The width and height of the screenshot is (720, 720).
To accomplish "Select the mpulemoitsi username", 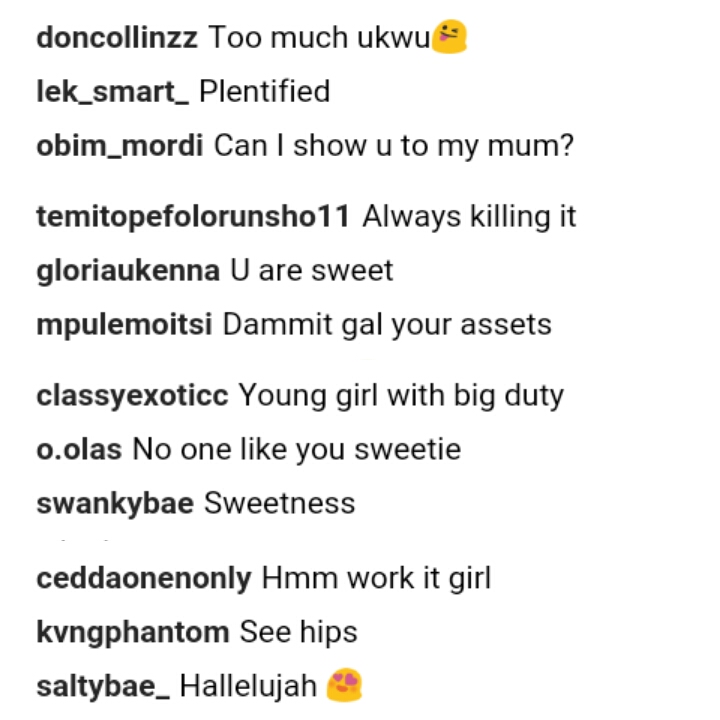I will coord(124,325).
